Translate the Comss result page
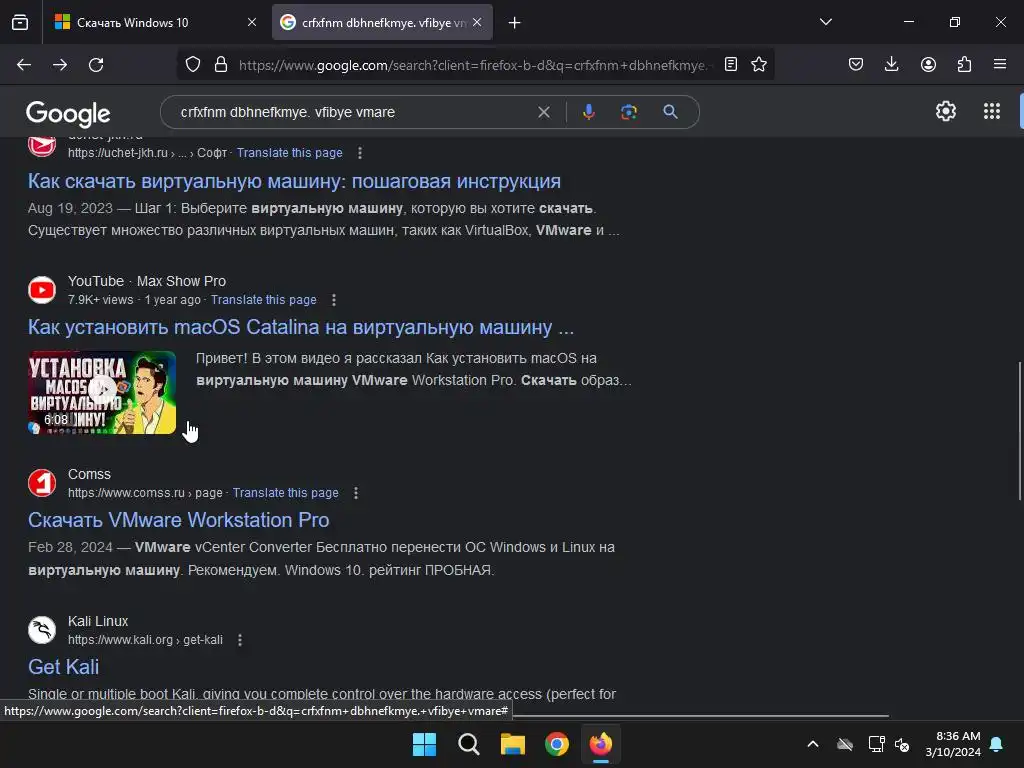Viewport: 1024px width, 768px height. pyautogui.click(x=285, y=493)
